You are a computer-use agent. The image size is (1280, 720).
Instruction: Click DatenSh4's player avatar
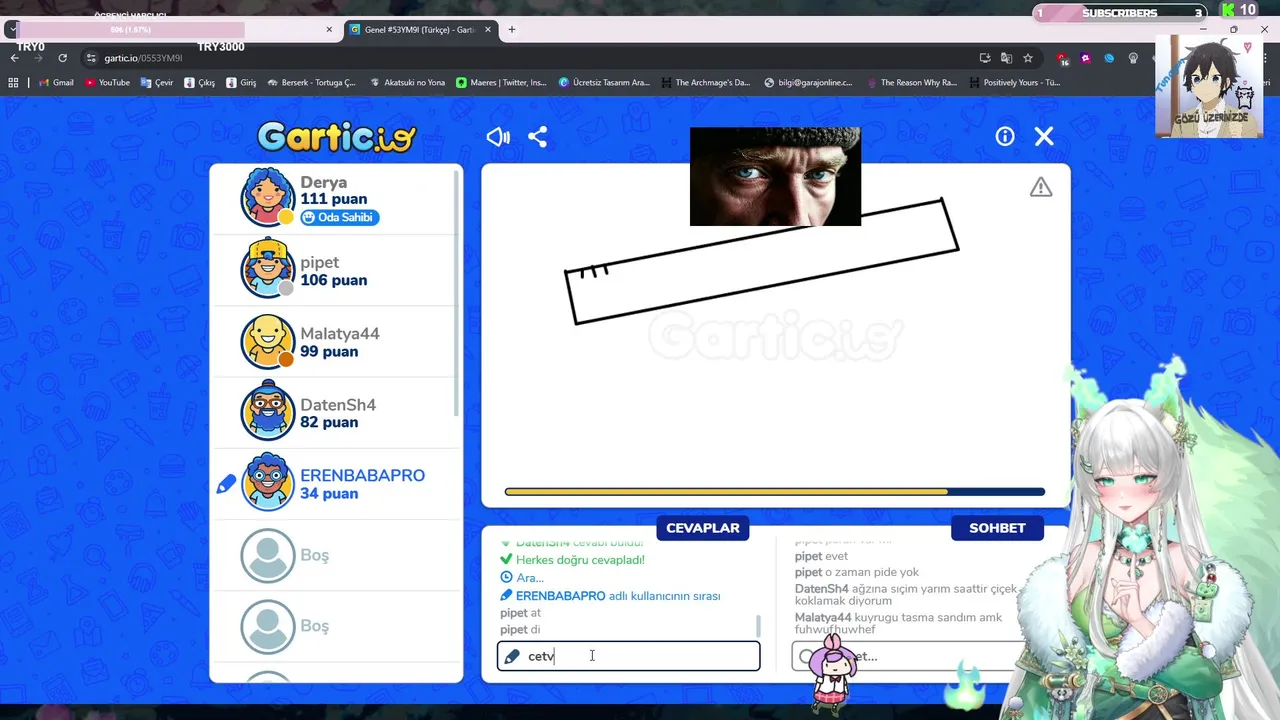tap(267, 412)
